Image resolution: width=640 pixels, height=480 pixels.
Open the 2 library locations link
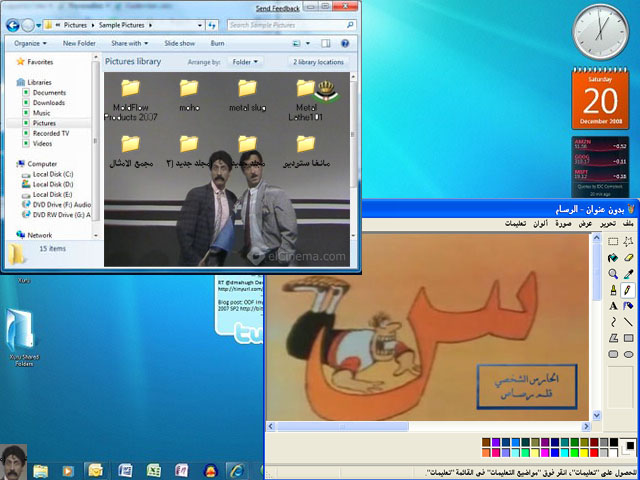click(x=318, y=62)
